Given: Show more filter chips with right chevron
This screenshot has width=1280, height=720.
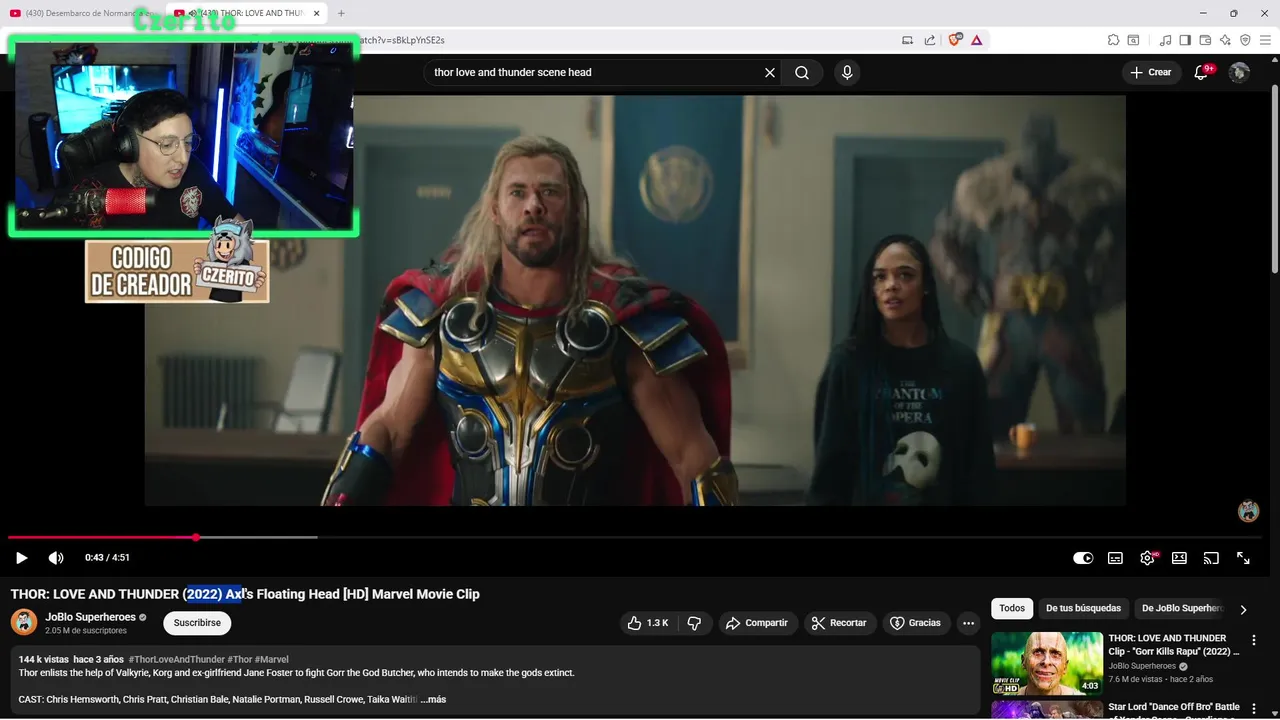Looking at the screenshot, I should pos(1243,609).
